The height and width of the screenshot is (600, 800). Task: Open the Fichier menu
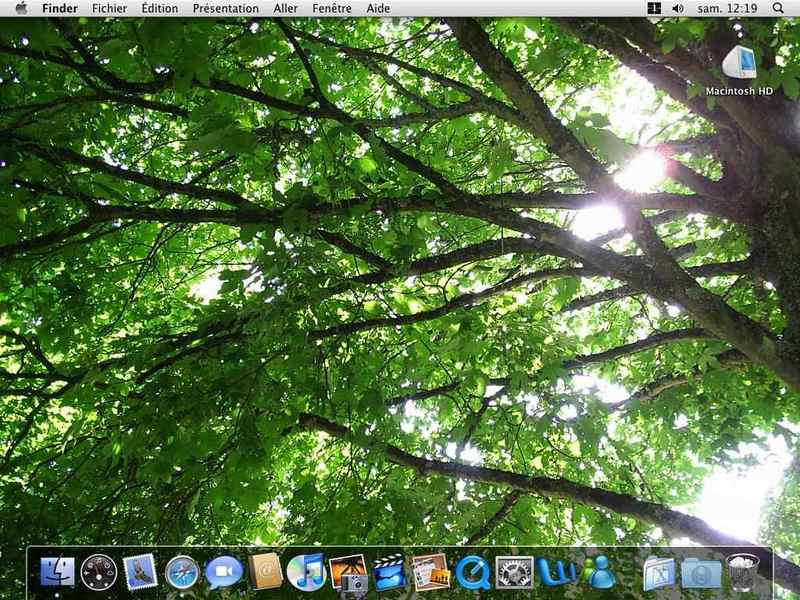point(109,9)
